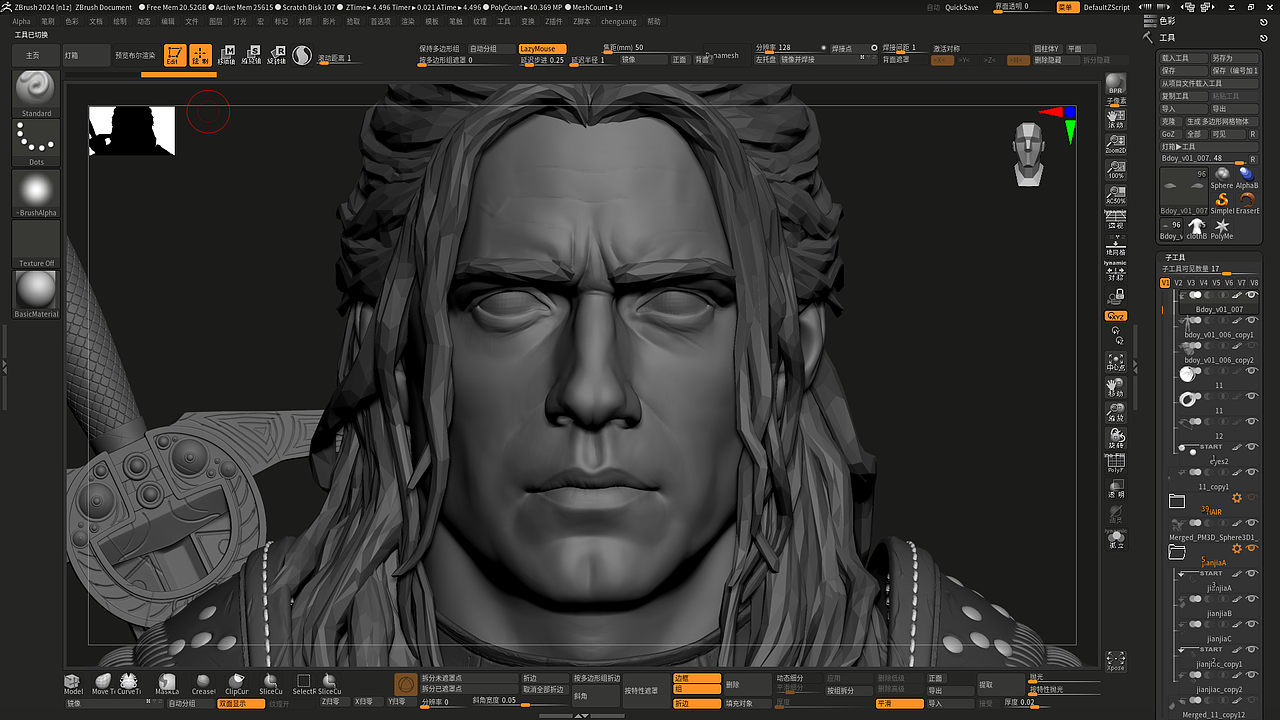The width and height of the screenshot is (1280, 720).
Task: Toggle the 折边 crease button in bottom bar
Action: 697,704
